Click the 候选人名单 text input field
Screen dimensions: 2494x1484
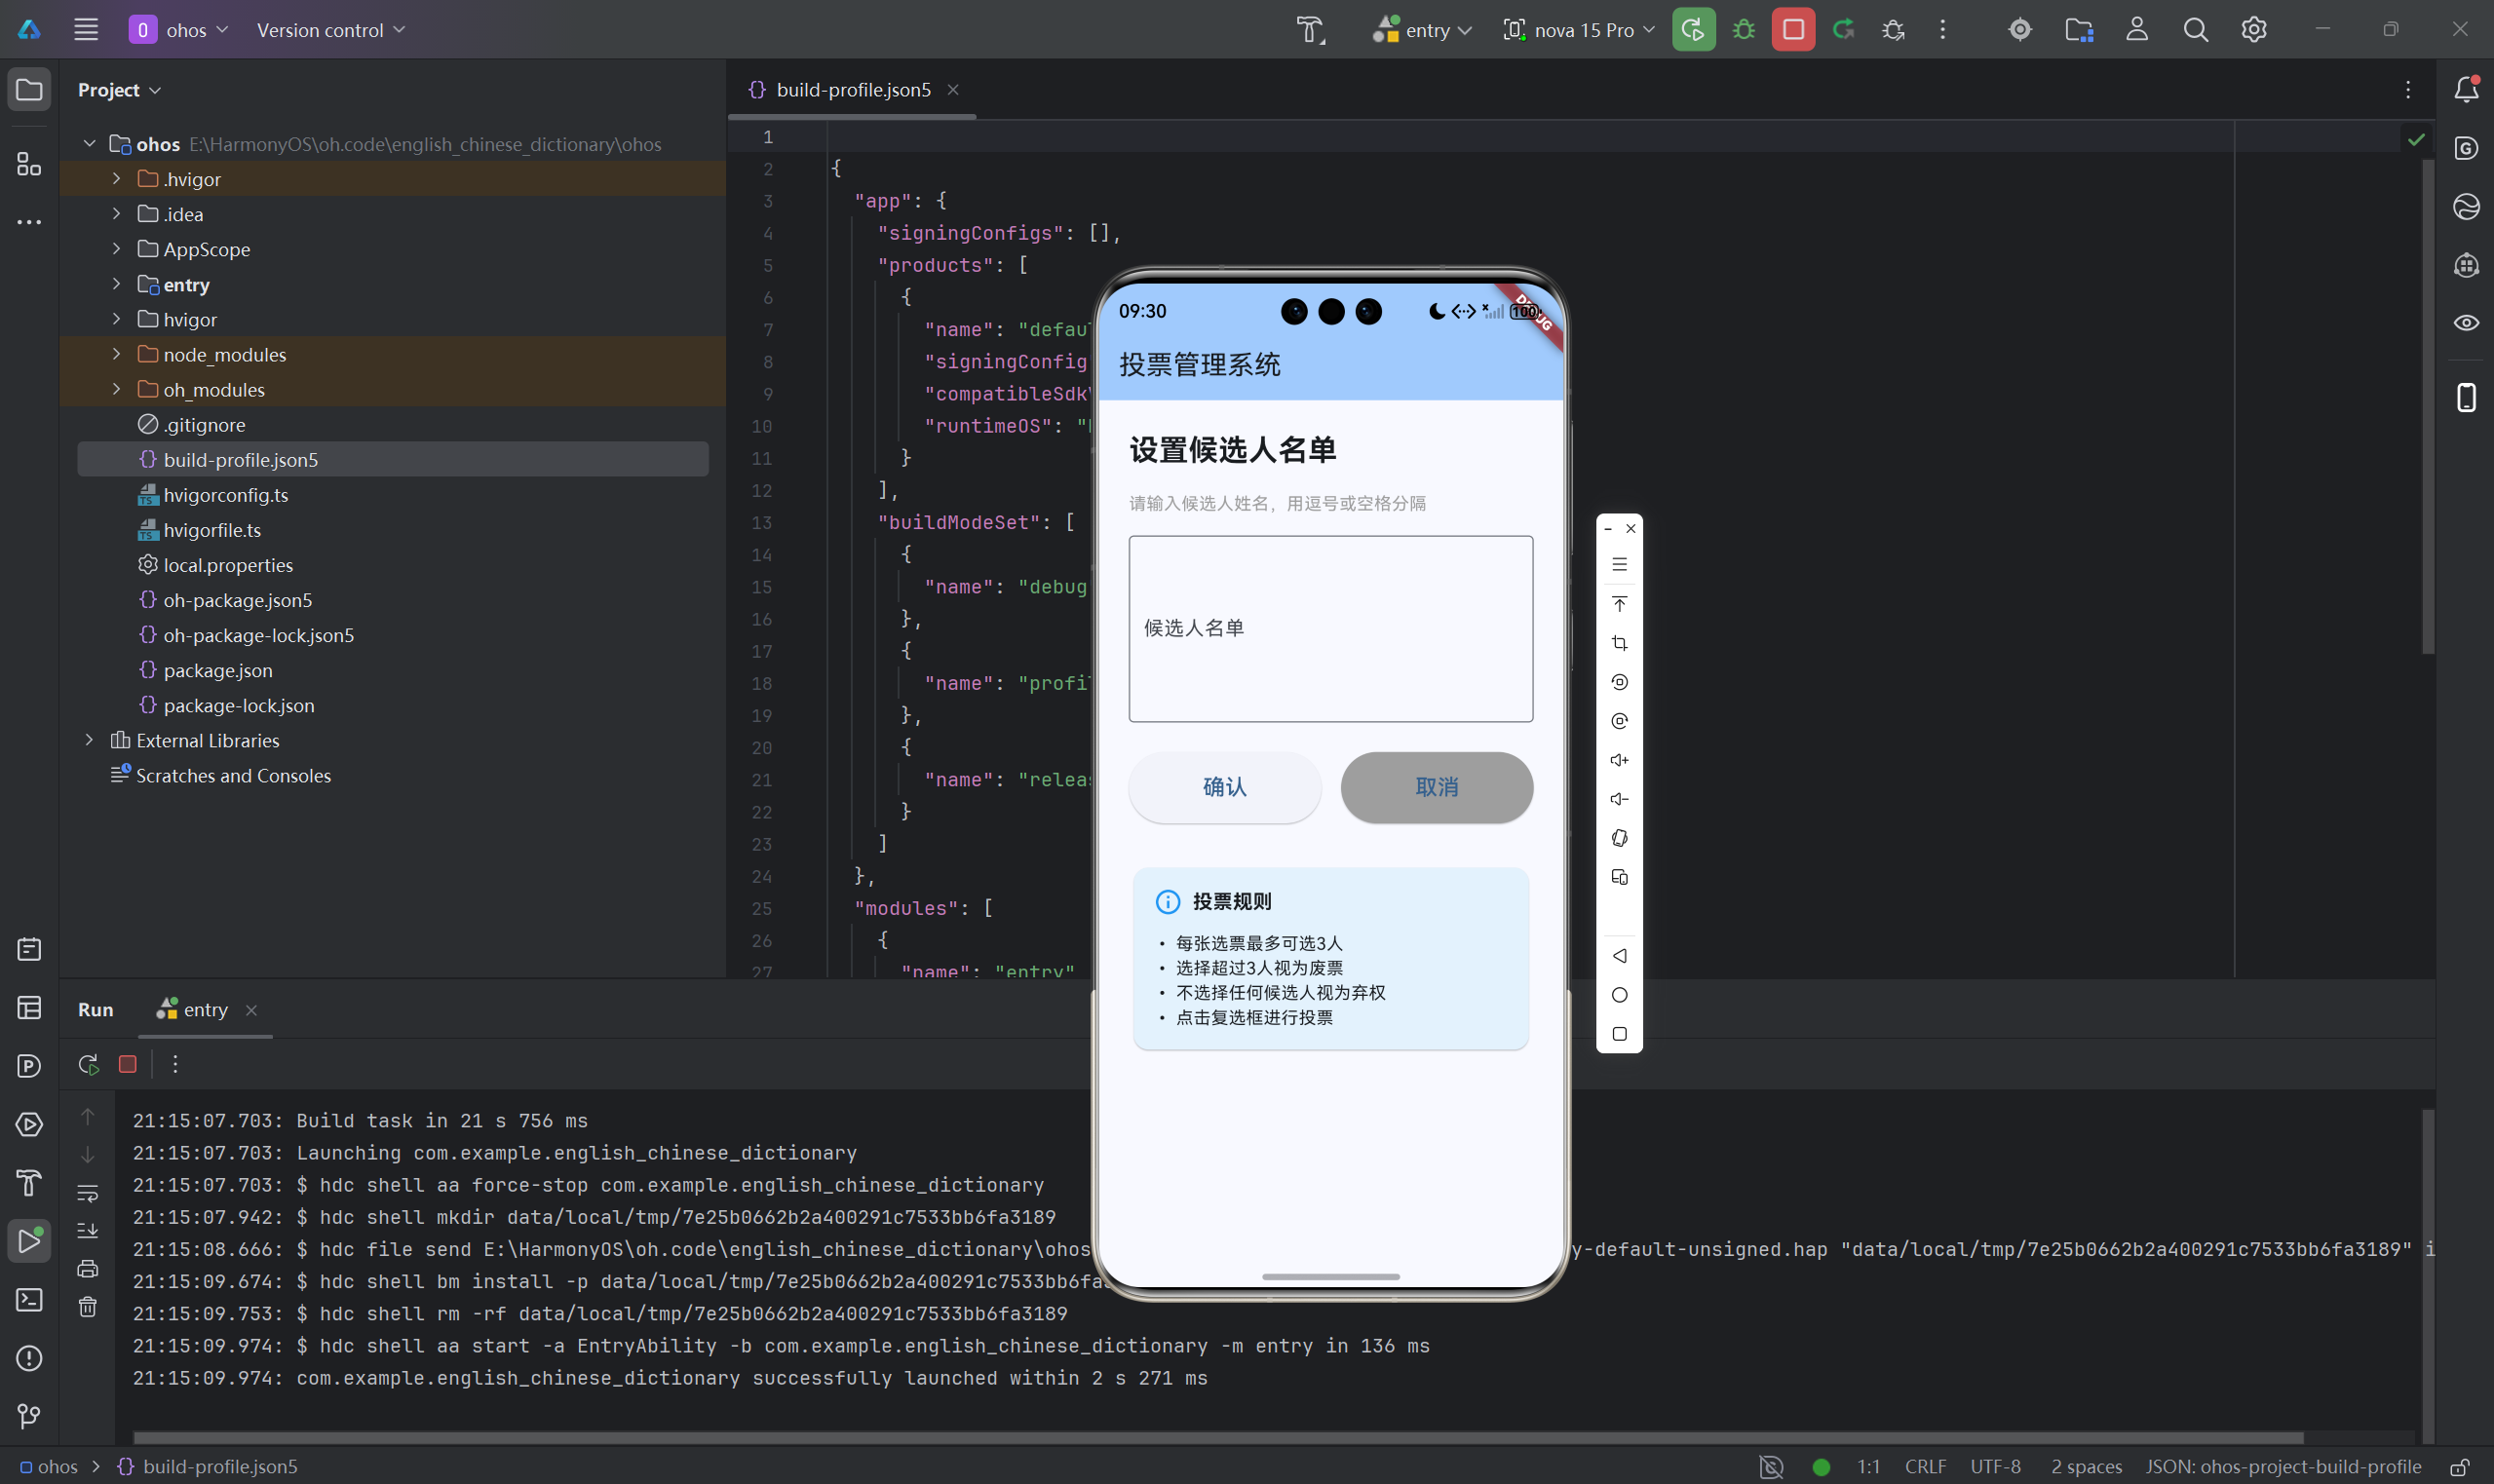[1330, 628]
